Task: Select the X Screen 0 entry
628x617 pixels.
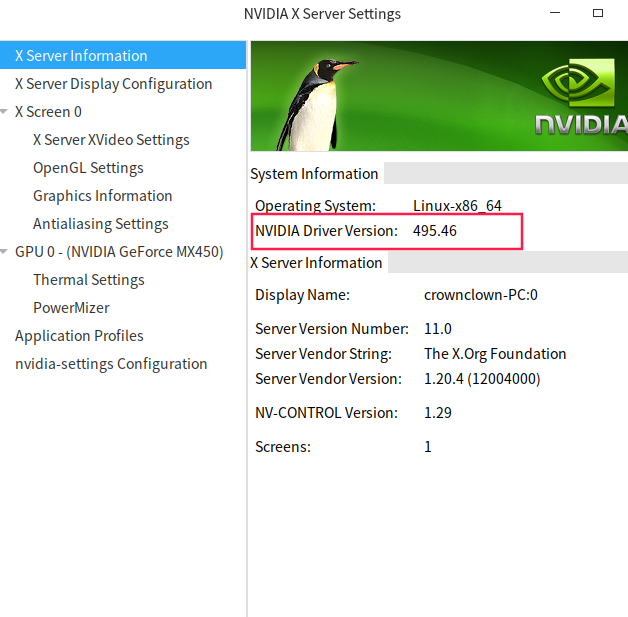Action: point(48,112)
